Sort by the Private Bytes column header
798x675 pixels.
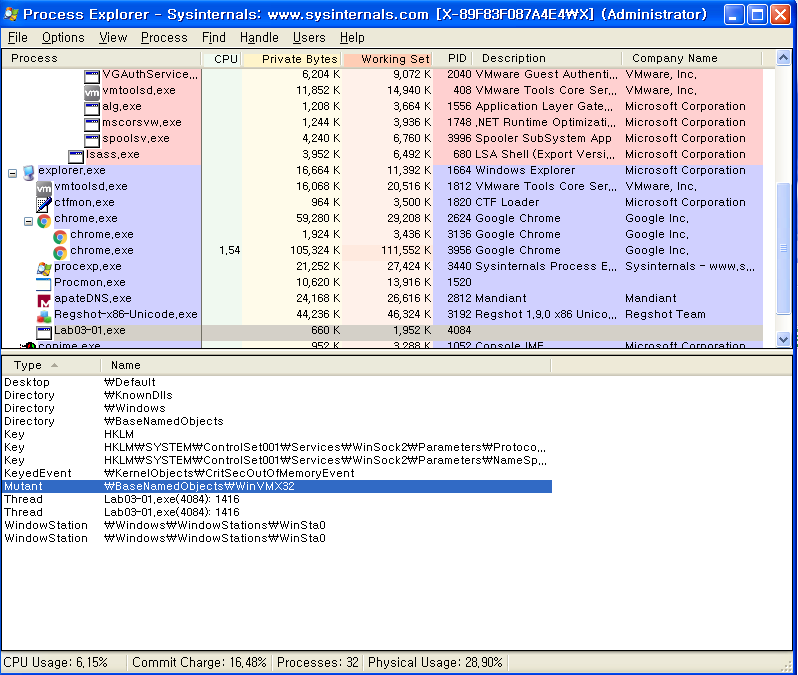click(x=293, y=59)
